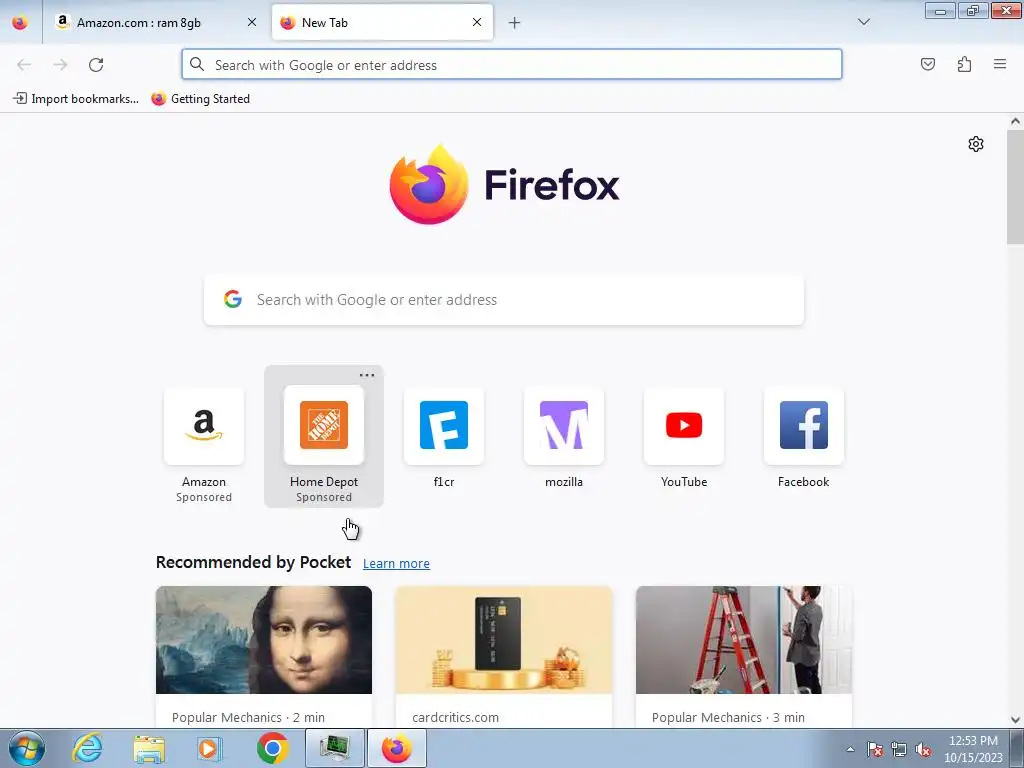Close the Amazon.com ram 8gb tab
This screenshot has width=1024, height=768.
pyautogui.click(x=251, y=22)
